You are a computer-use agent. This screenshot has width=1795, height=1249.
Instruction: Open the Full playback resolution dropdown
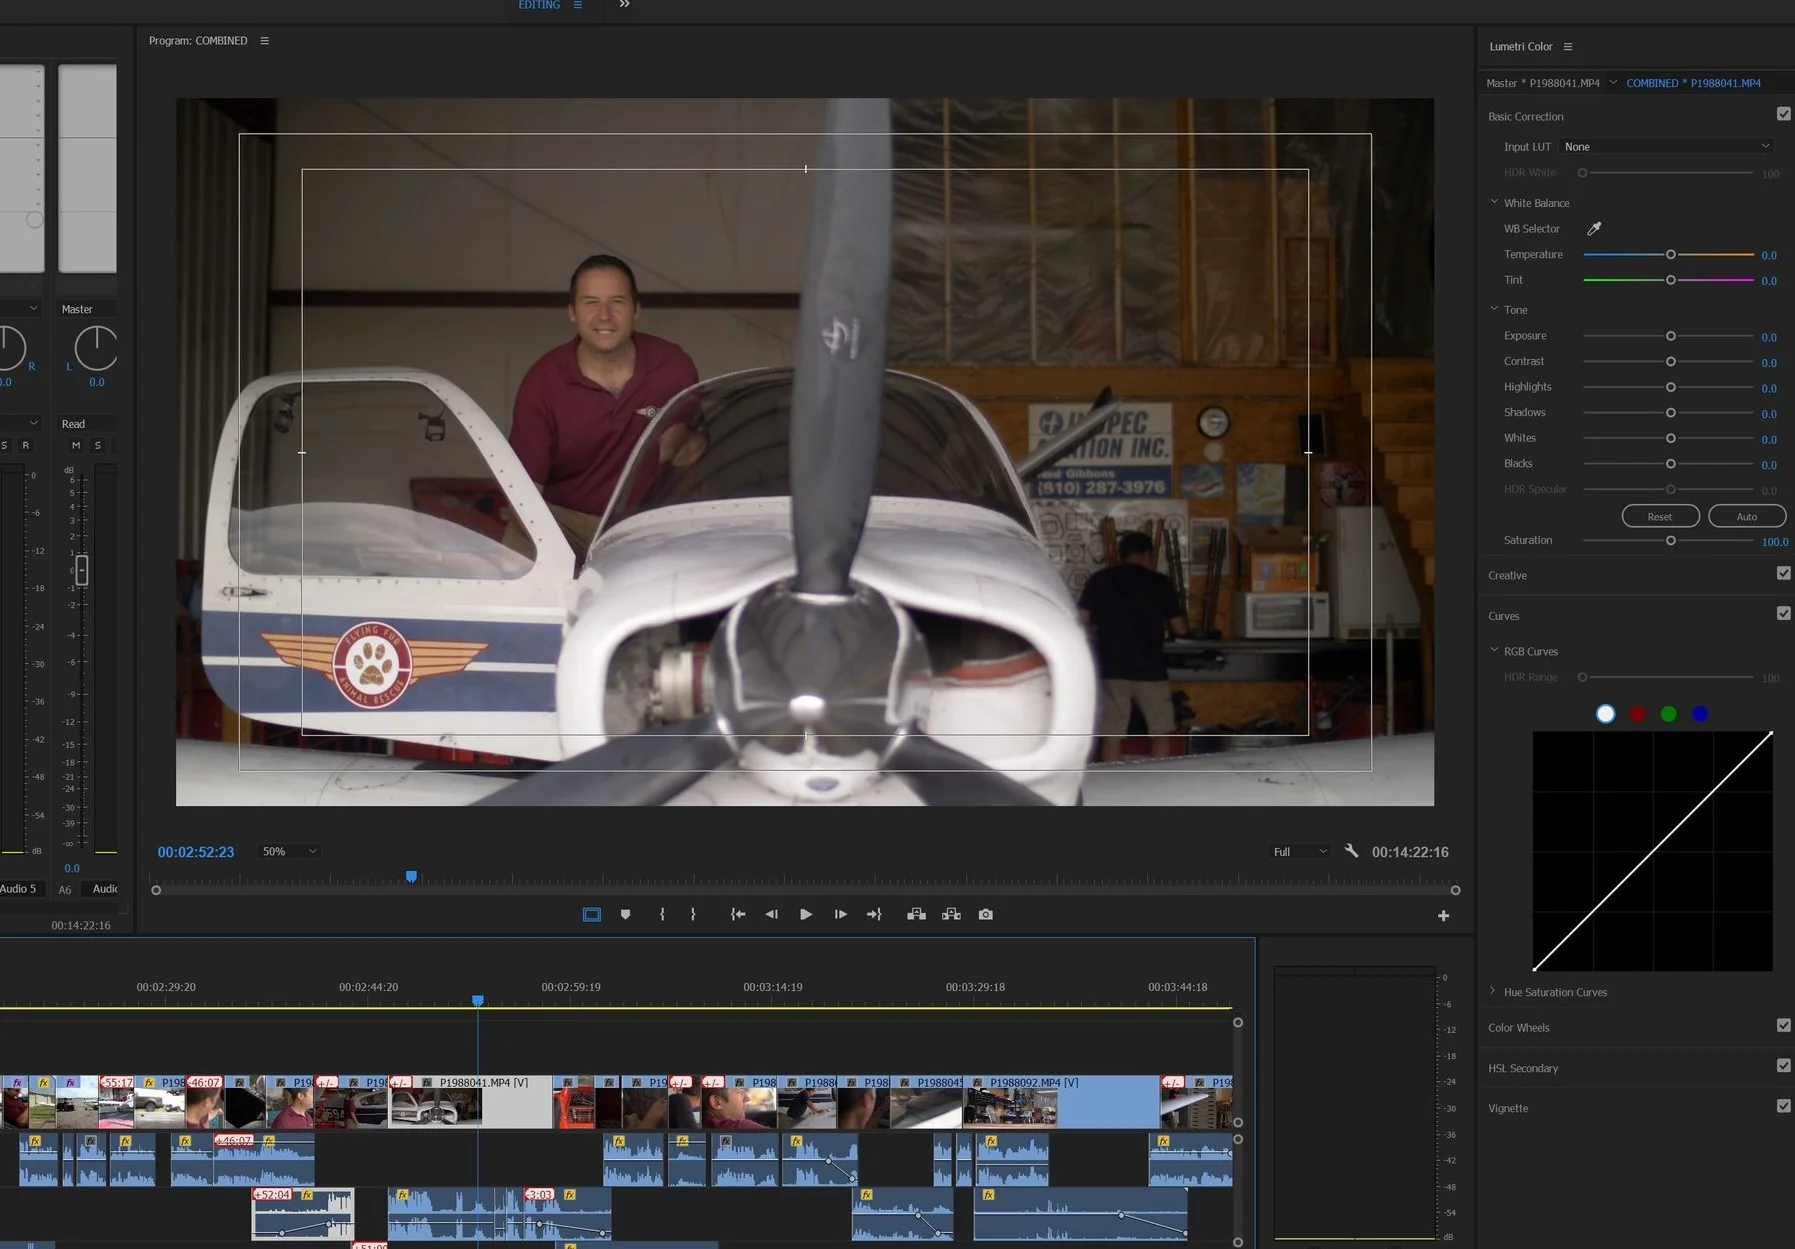(1299, 852)
